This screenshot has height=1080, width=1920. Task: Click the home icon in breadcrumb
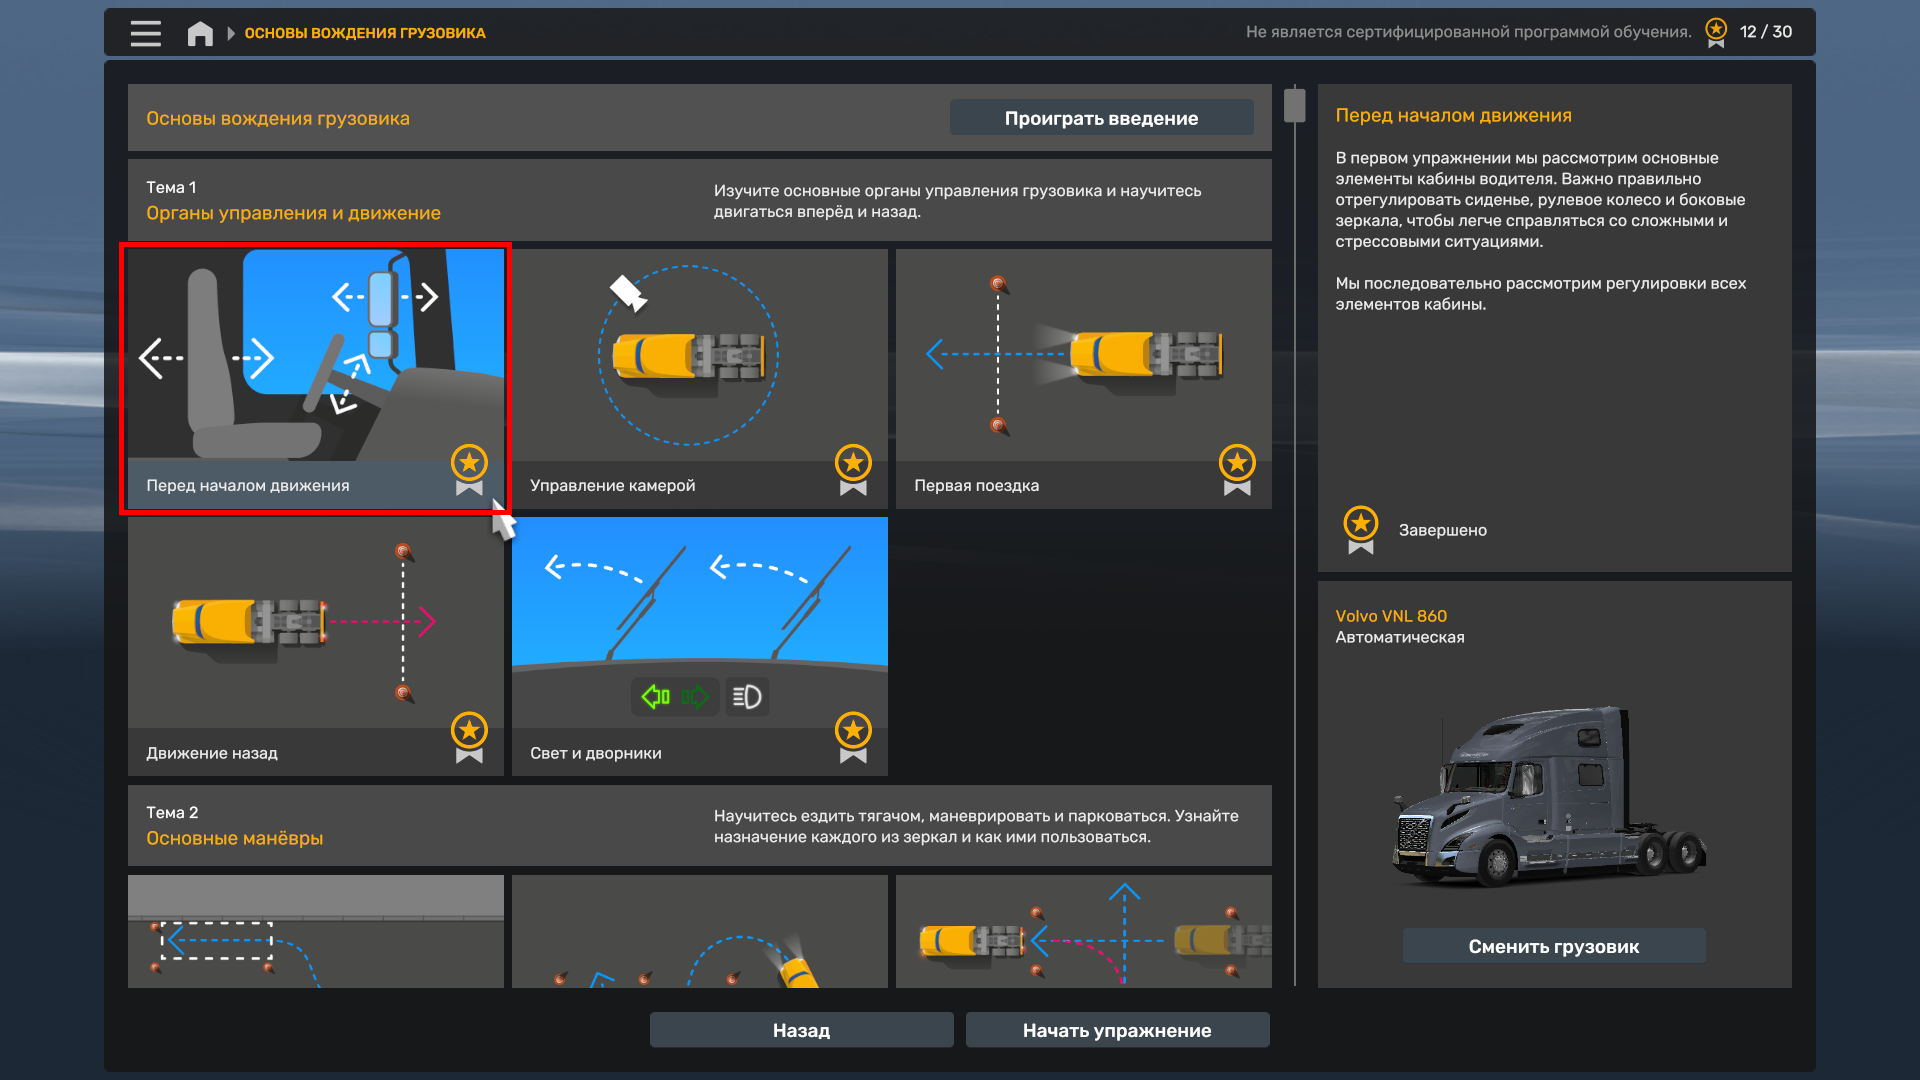coord(200,33)
